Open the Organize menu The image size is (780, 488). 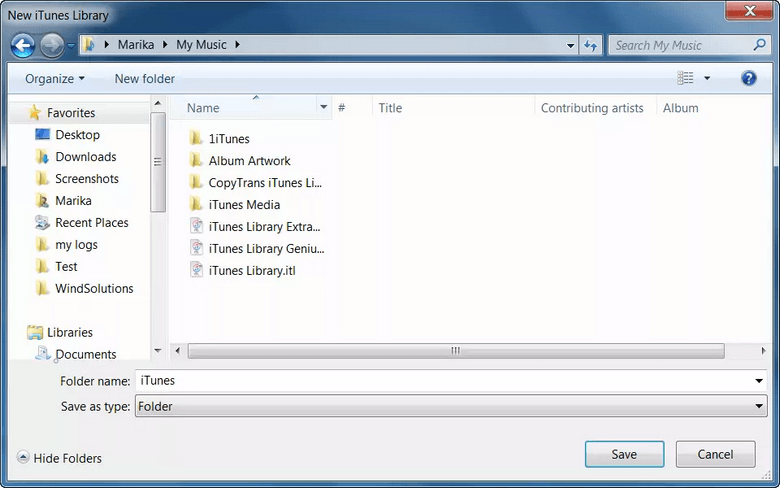55,79
